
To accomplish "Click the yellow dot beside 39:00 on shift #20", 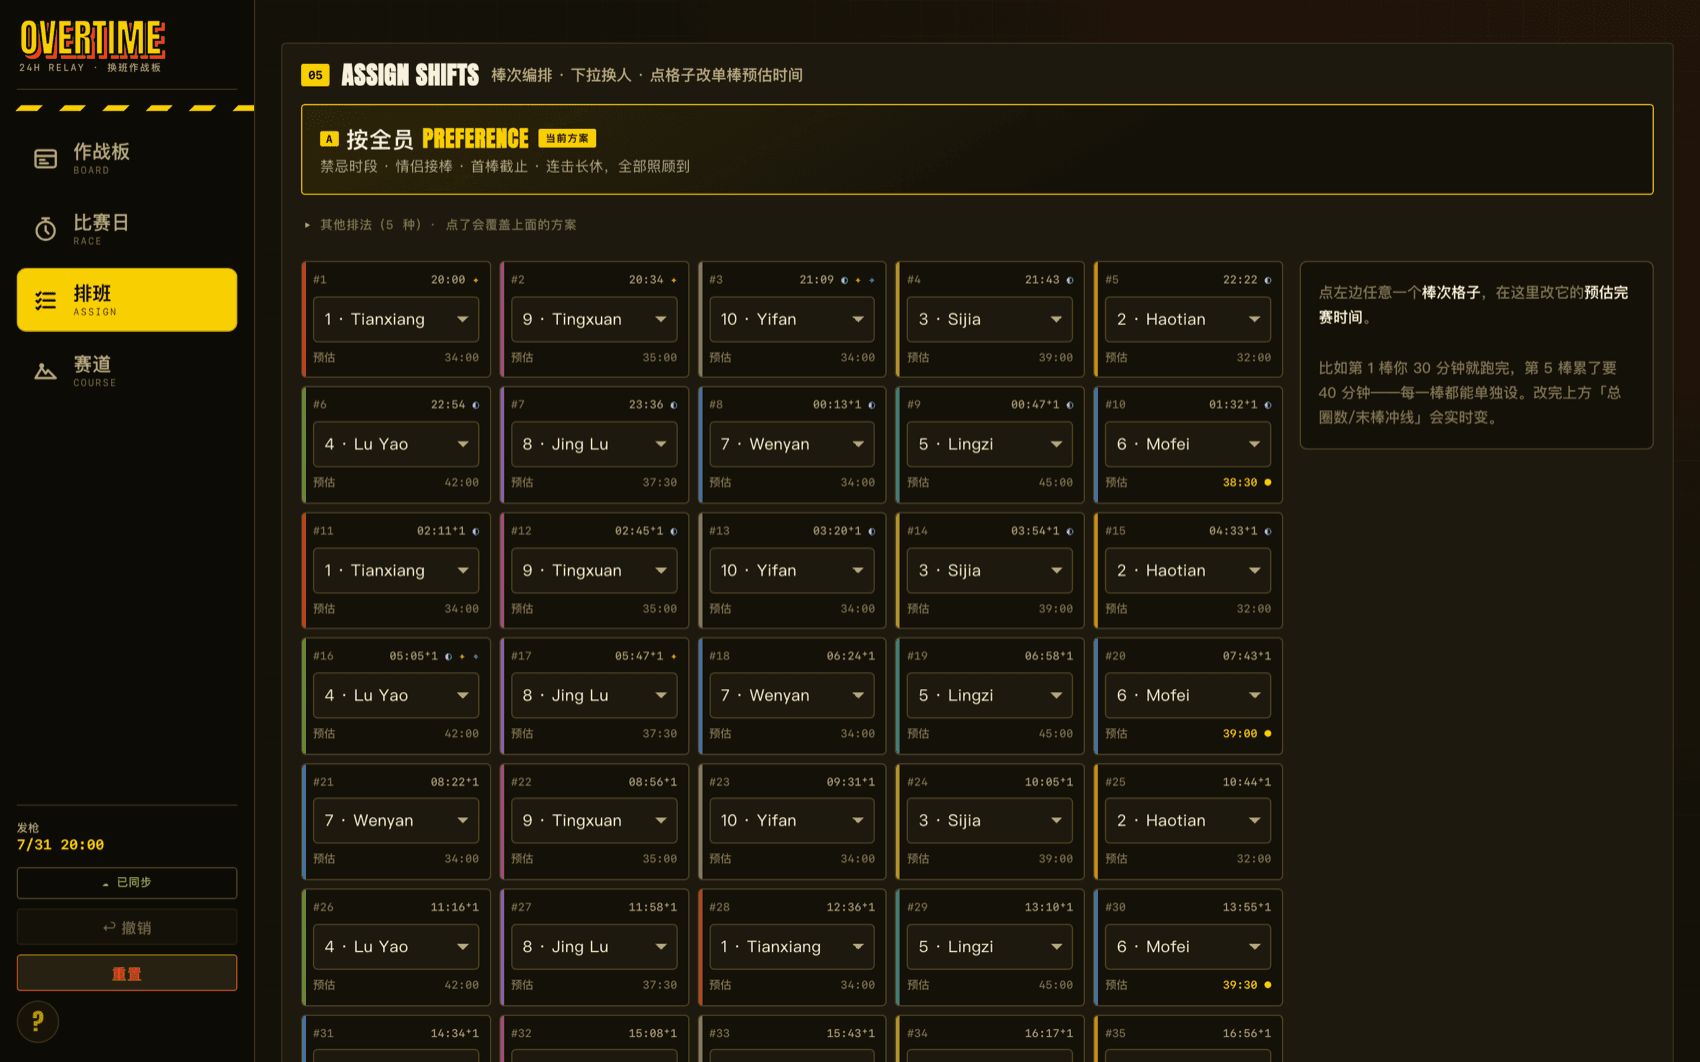I will point(1268,733).
